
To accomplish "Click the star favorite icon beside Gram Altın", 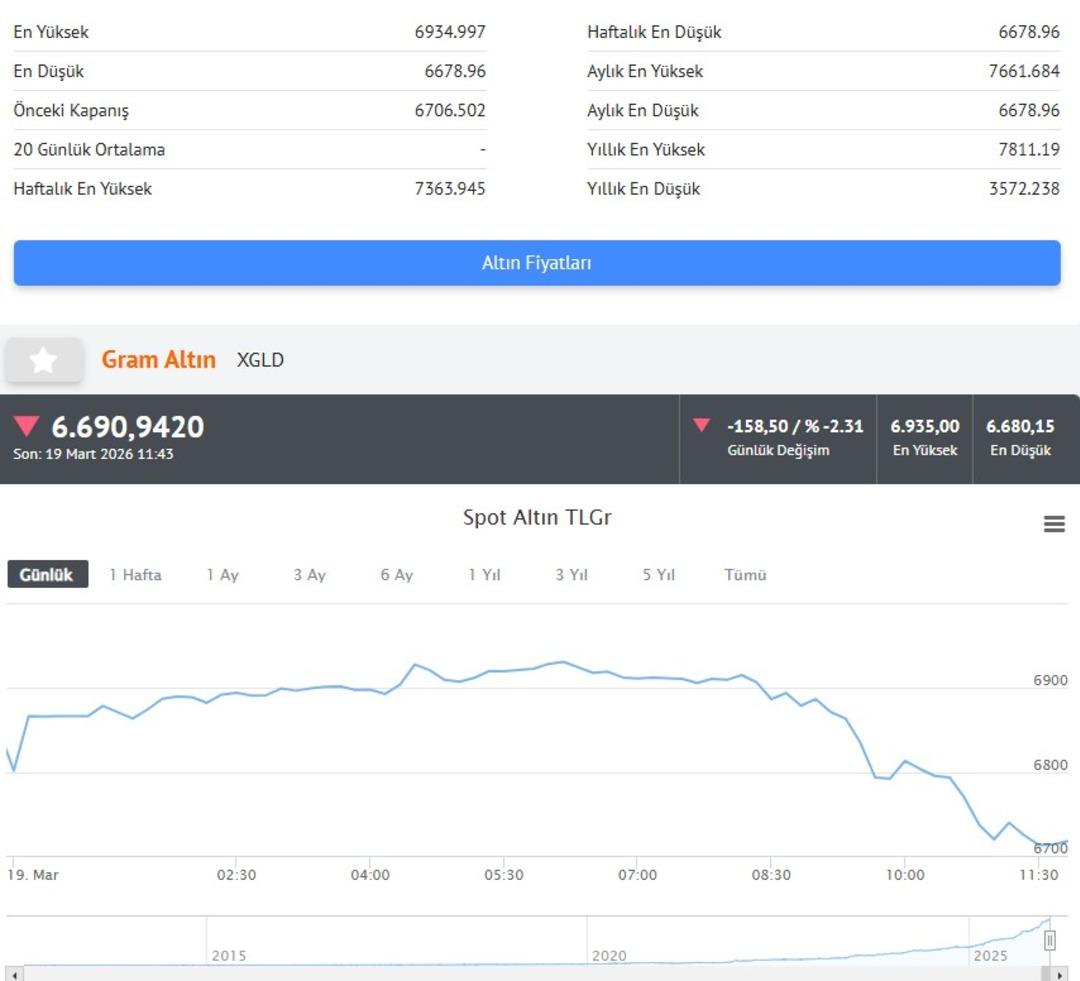I will (43, 360).
